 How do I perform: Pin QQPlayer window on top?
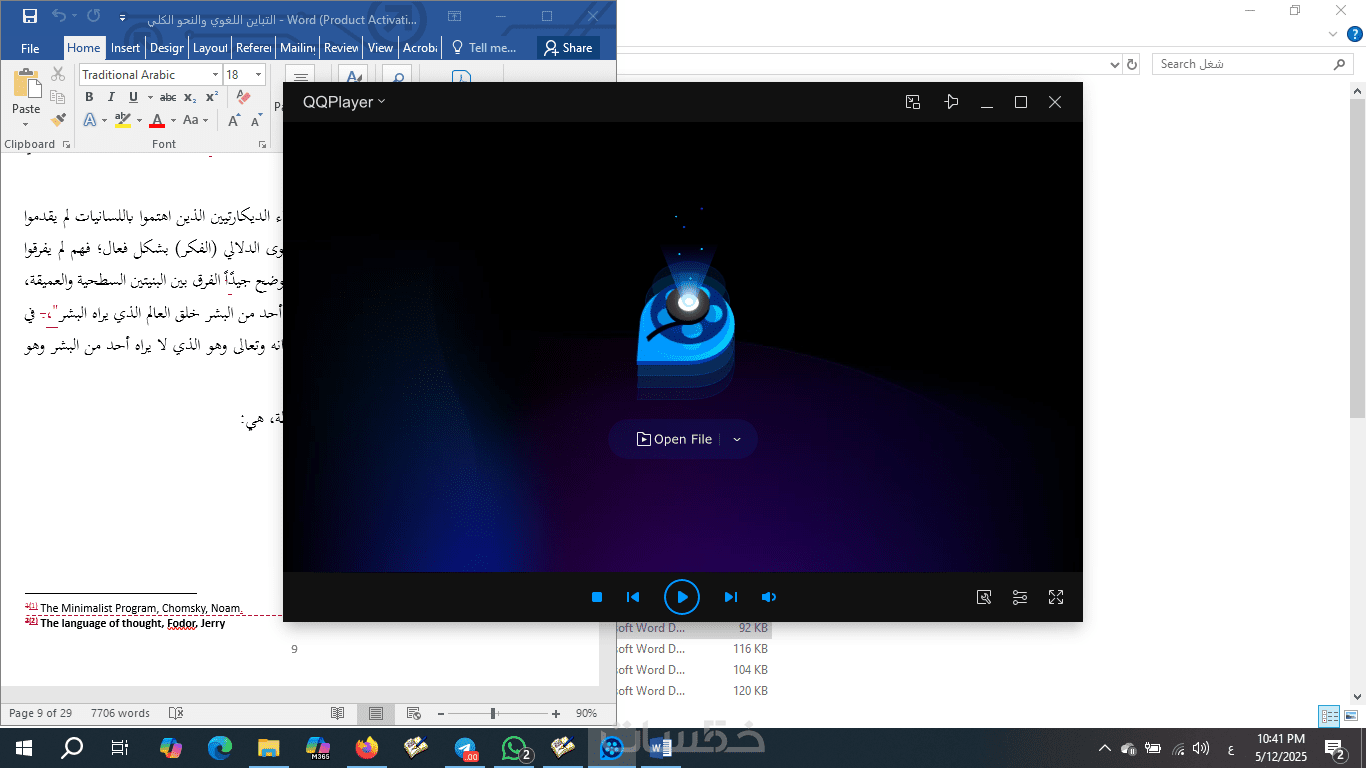(951, 102)
